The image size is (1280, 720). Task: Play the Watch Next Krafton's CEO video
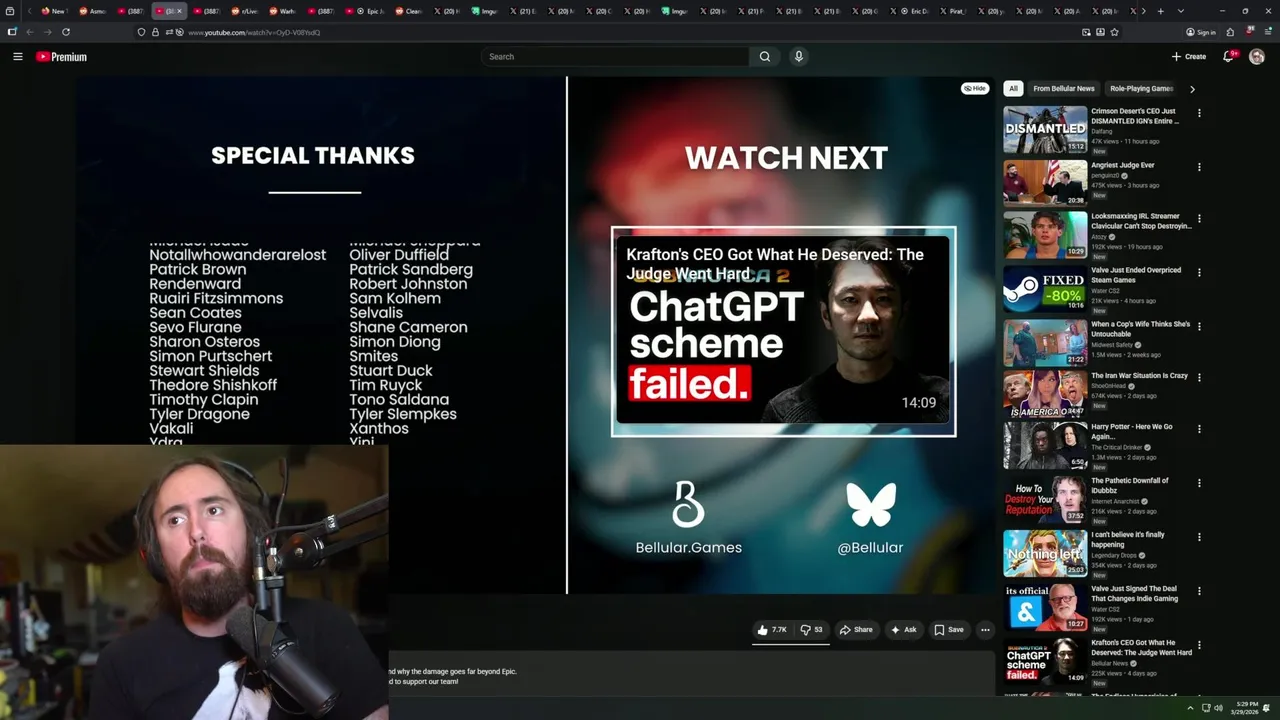tap(784, 332)
